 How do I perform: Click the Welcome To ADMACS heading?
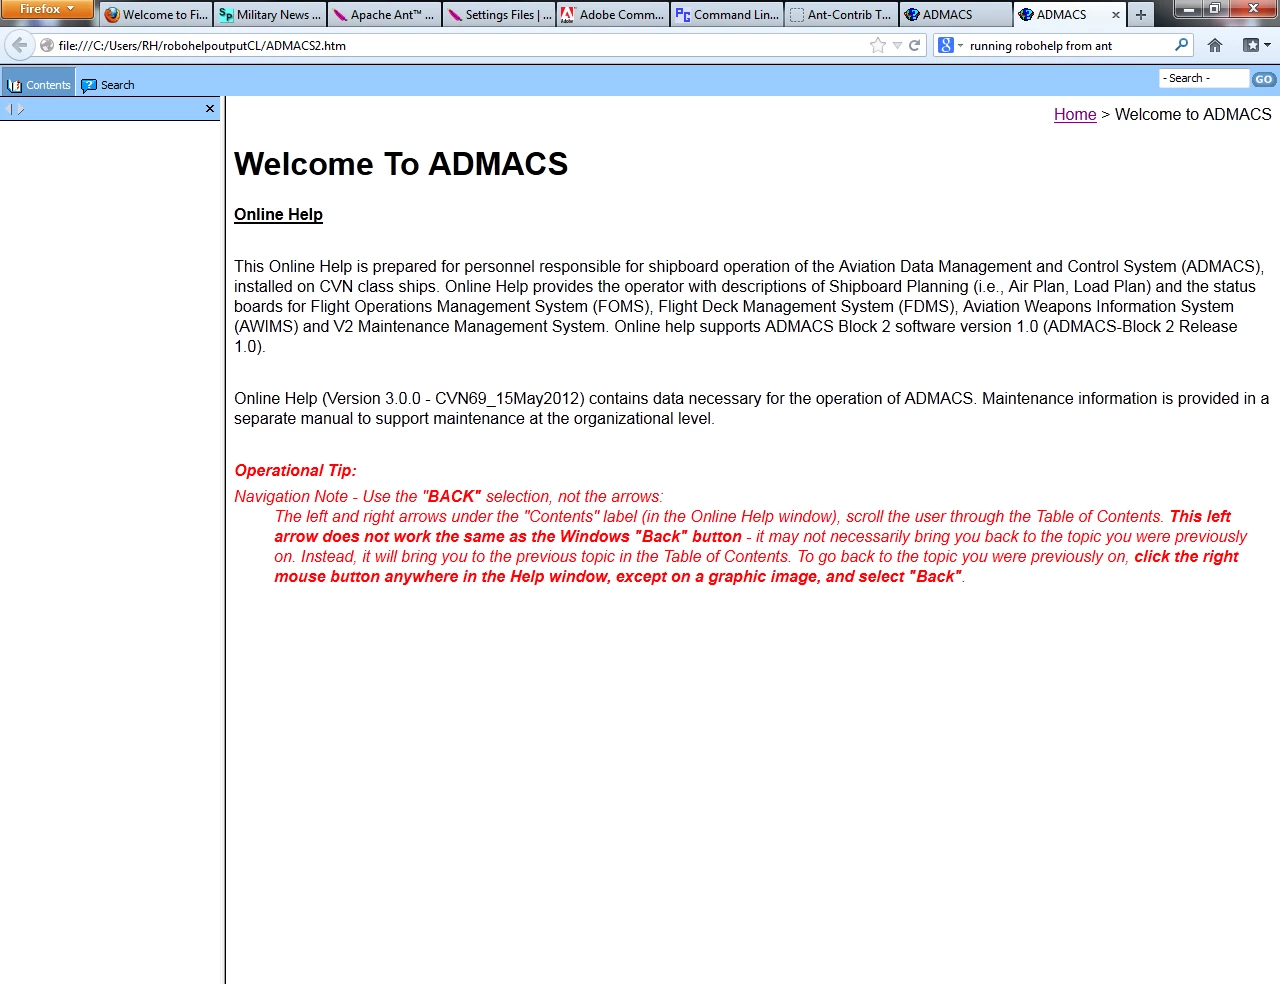pyautogui.click(x=401, y=164)
